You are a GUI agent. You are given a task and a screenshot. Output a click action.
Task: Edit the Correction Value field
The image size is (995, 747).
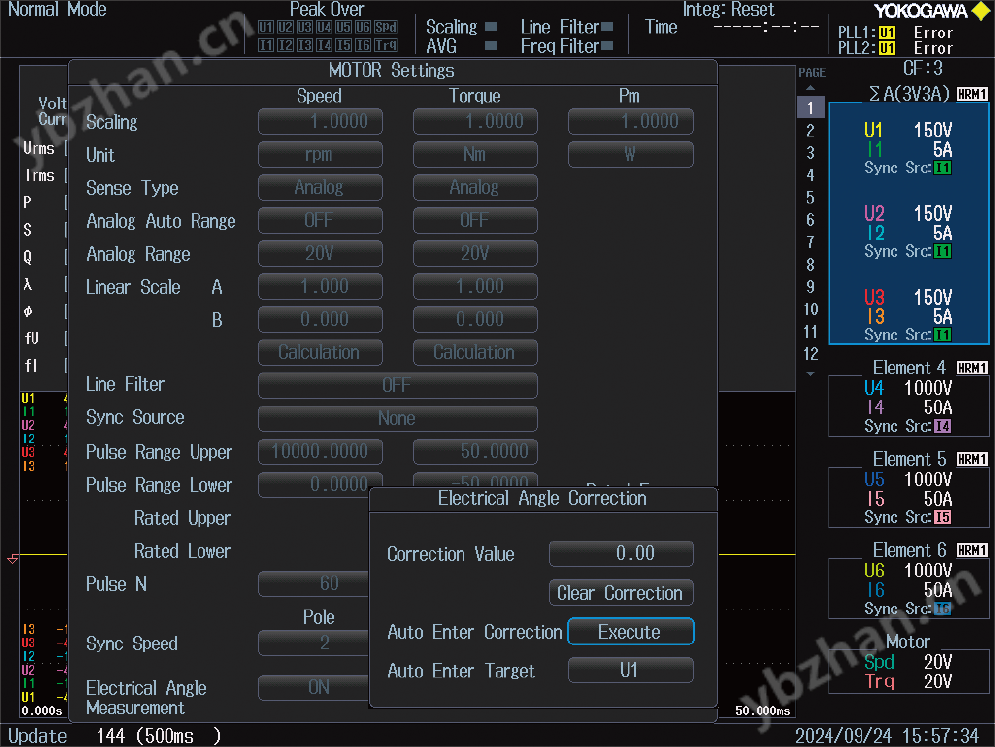point(620,553)
